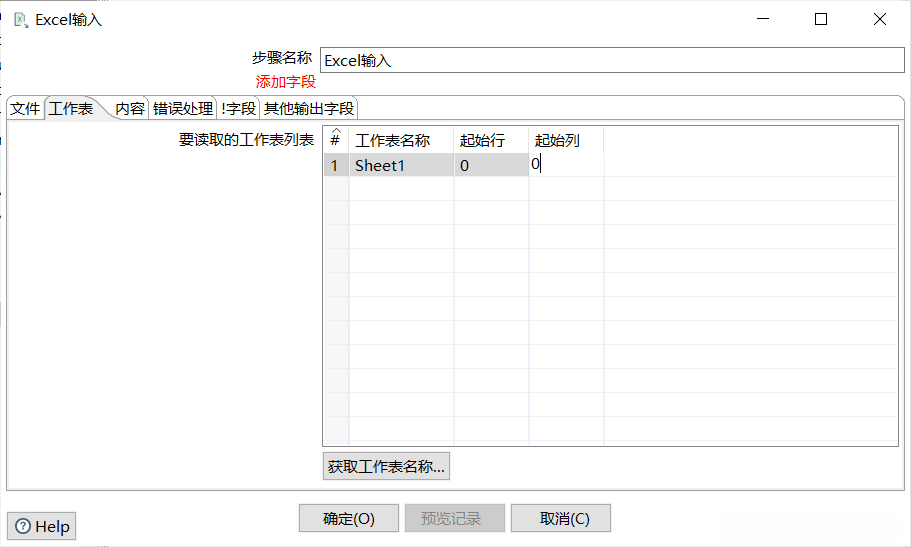
Task: Close the Excel输入 dialog
Action: (x=880, y=19)
